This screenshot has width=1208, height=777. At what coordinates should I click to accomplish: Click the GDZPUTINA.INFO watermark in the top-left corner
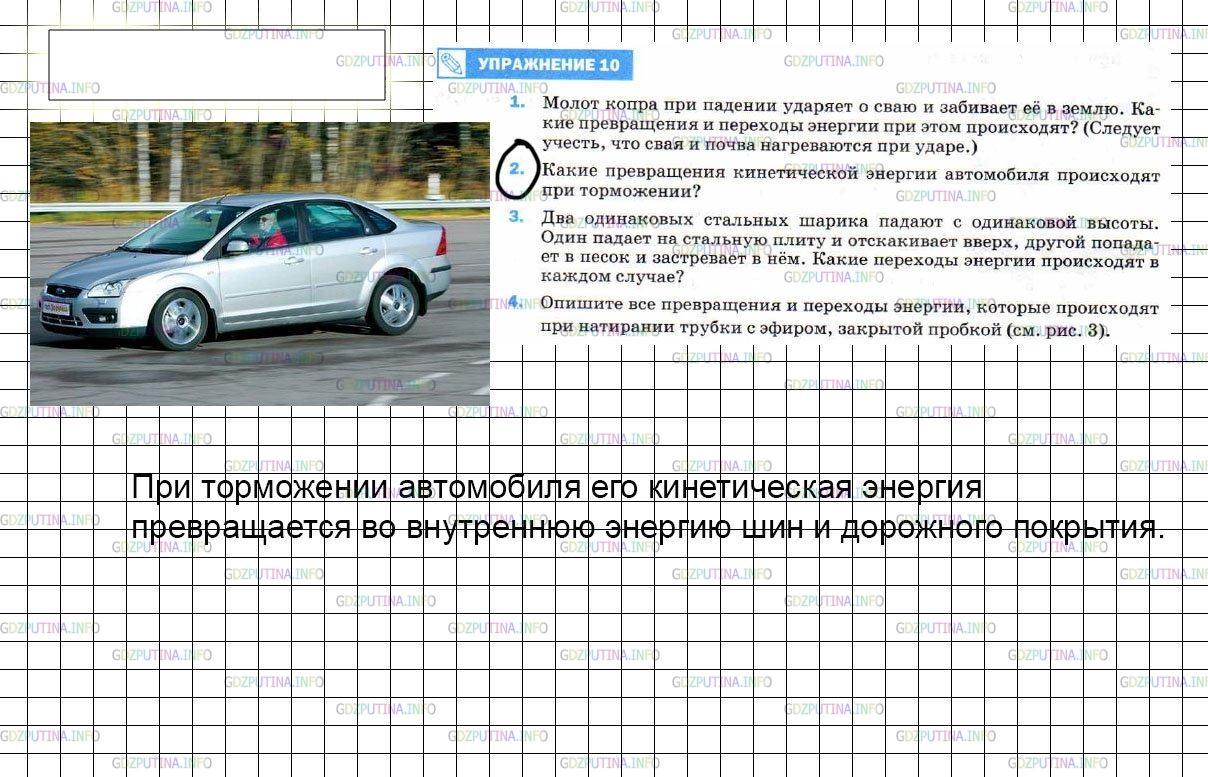pos(50,88)
